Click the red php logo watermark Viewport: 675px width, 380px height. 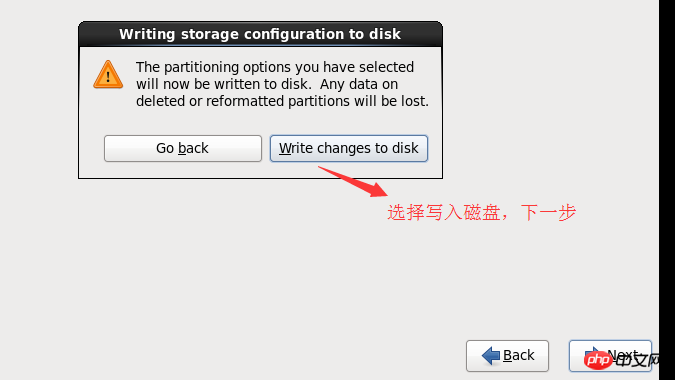coord(598,360)
